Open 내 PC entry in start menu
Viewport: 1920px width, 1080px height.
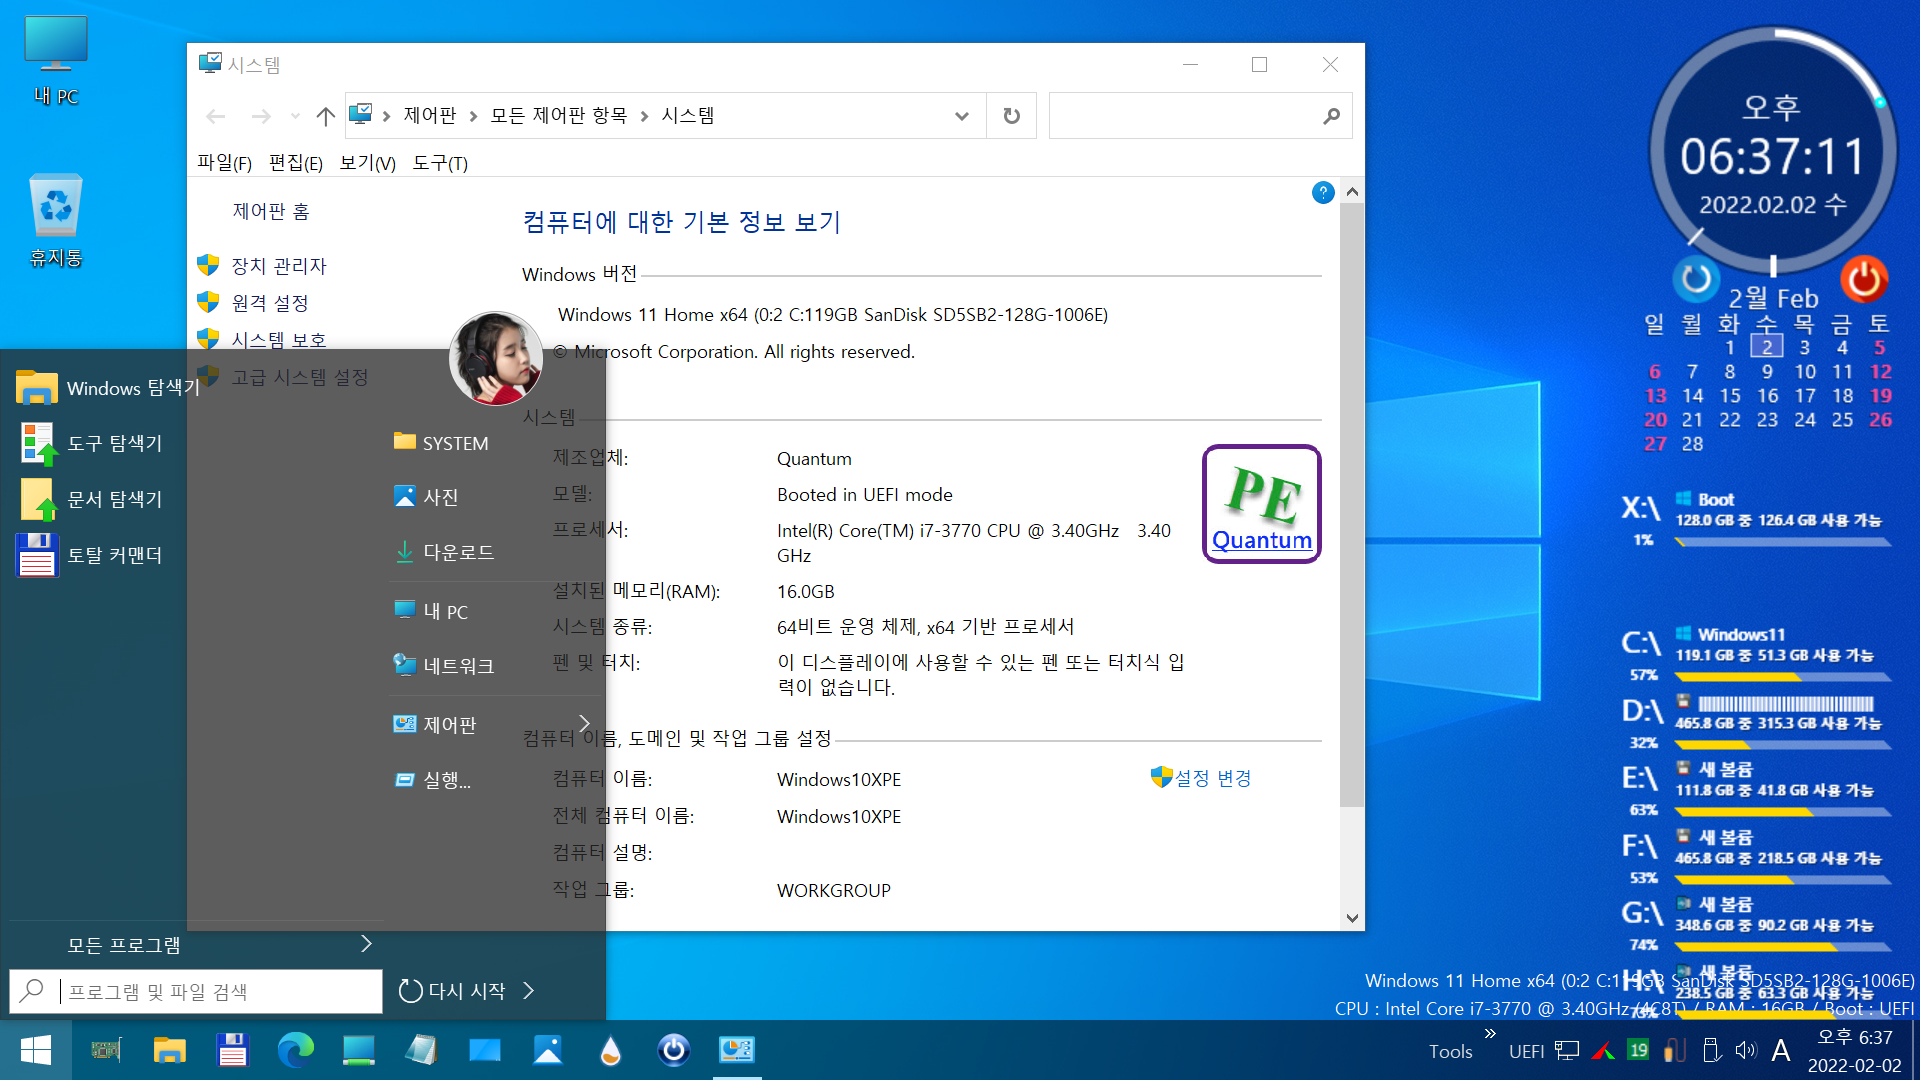click(431, 611)
